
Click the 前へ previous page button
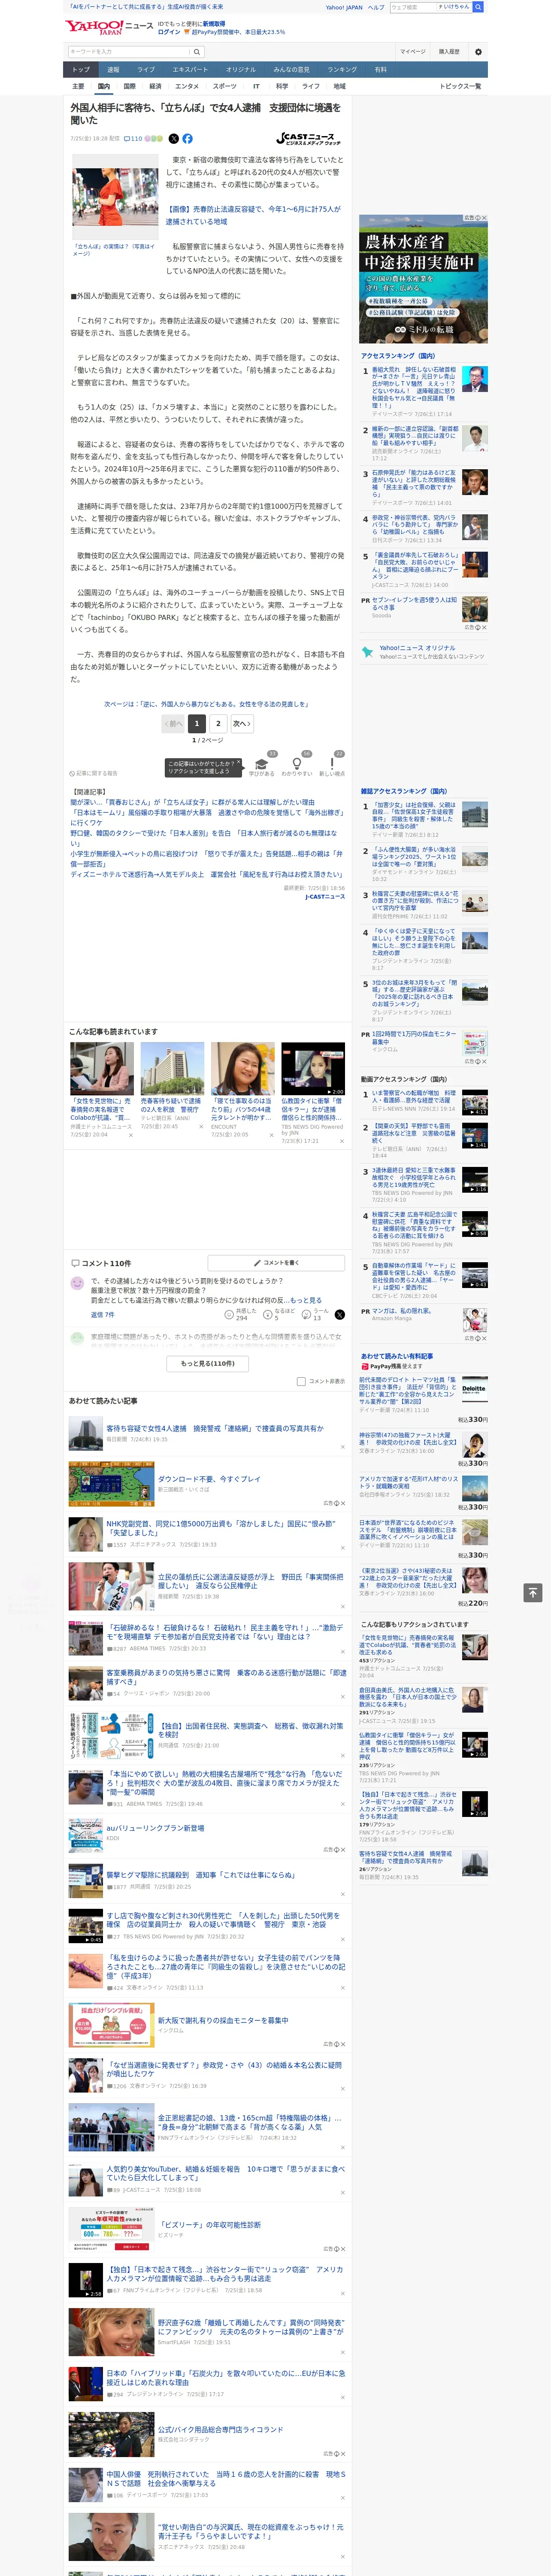coord(174,723)
